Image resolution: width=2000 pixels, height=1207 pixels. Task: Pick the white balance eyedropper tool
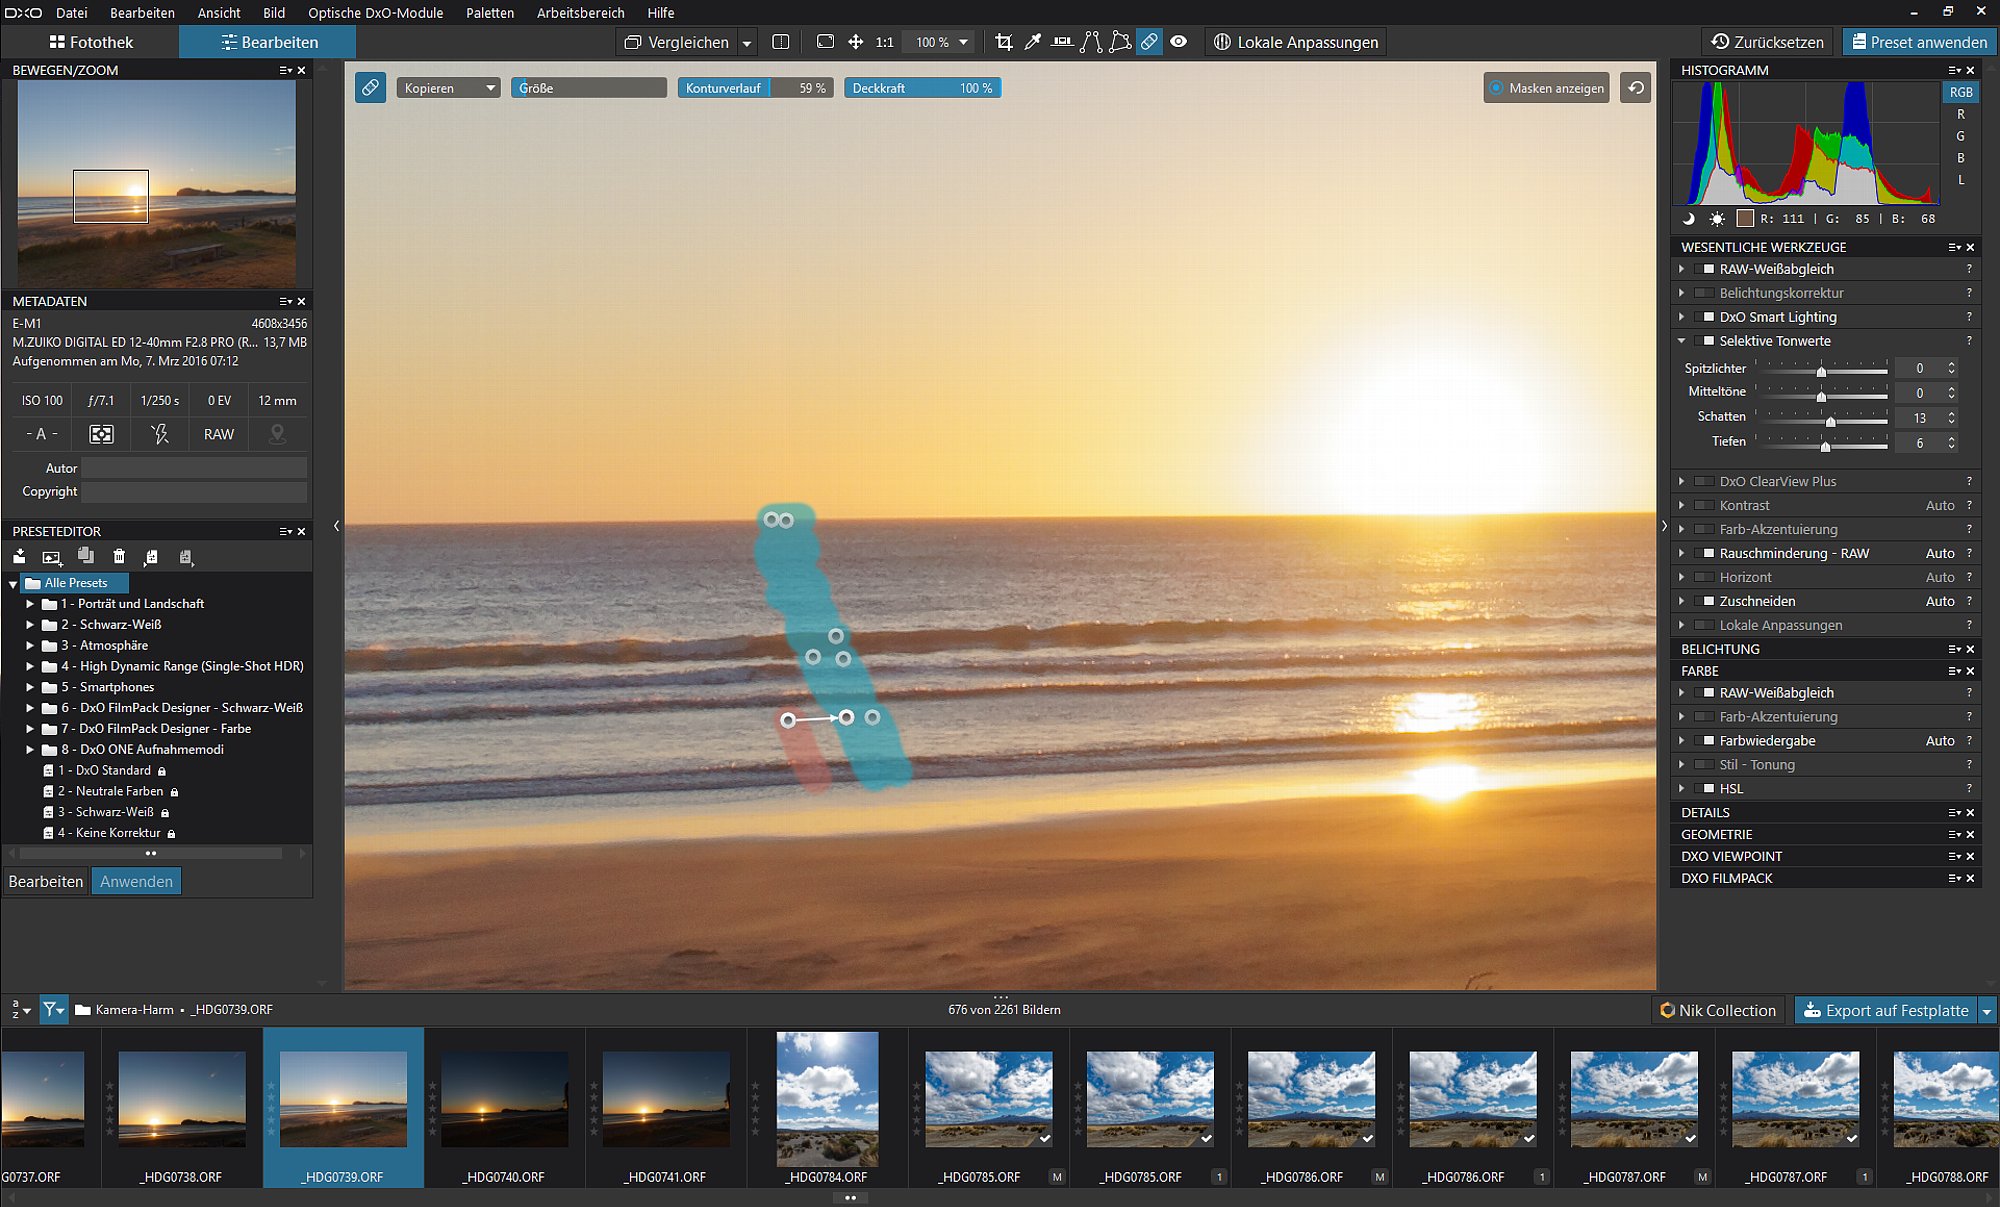pos(1033,42)
